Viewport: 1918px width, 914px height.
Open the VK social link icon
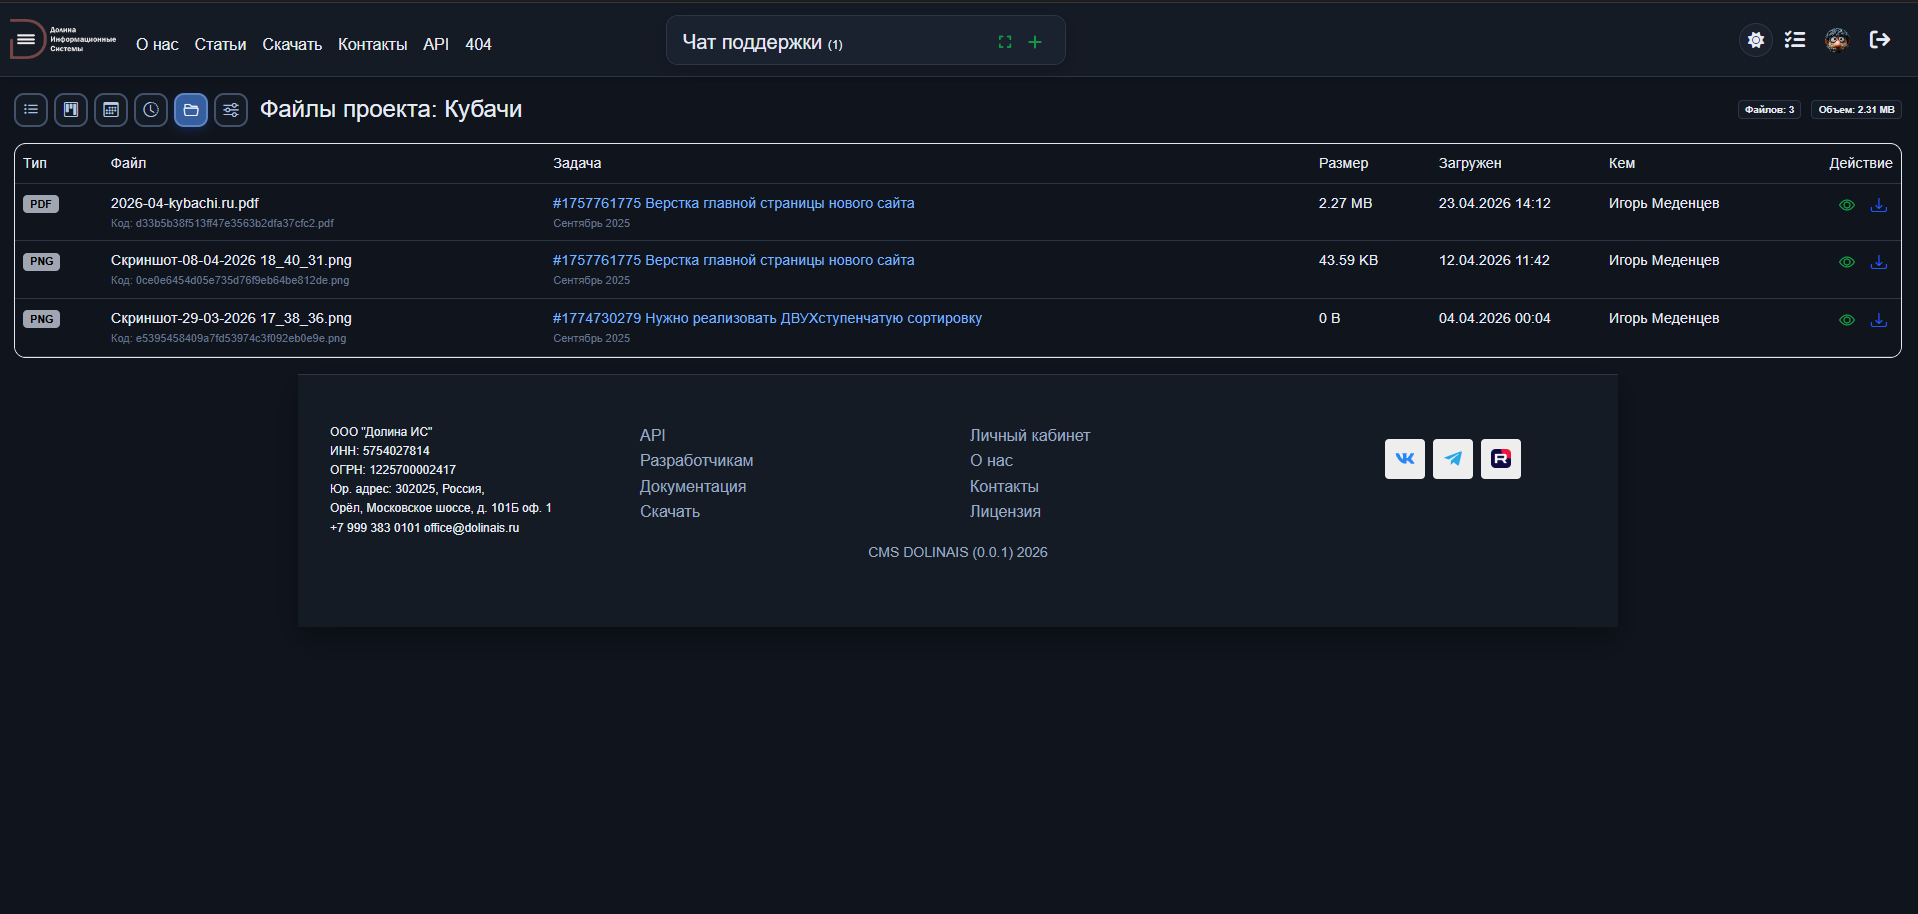1405,459
